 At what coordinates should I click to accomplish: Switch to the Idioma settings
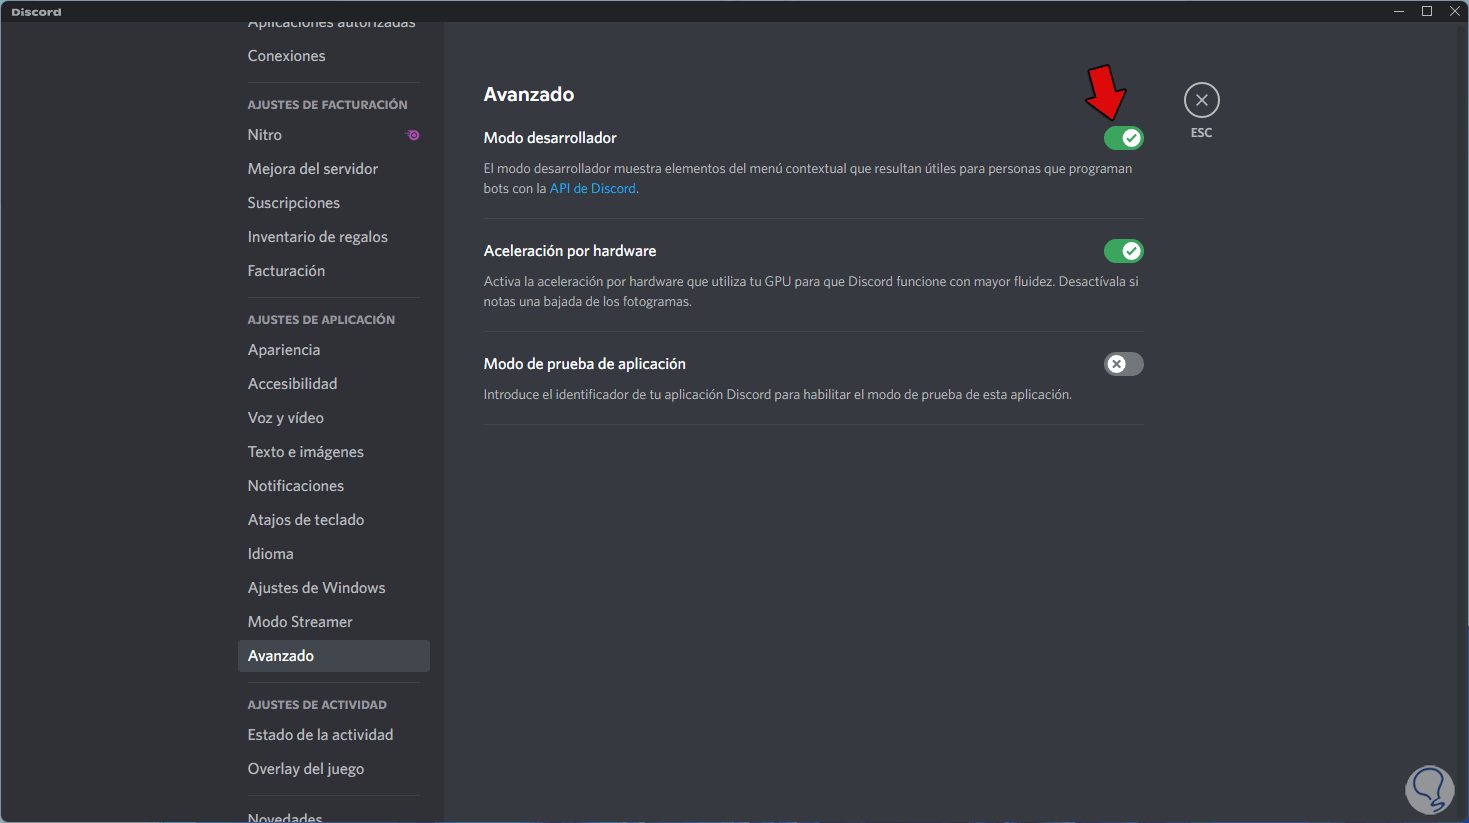pos(271,554)
